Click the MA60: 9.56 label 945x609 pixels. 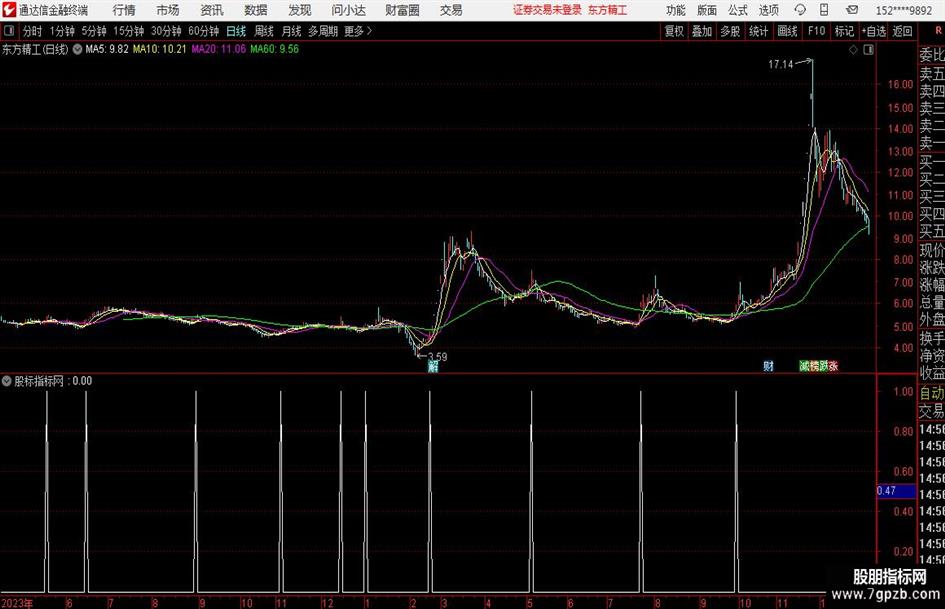pos(275,49)
